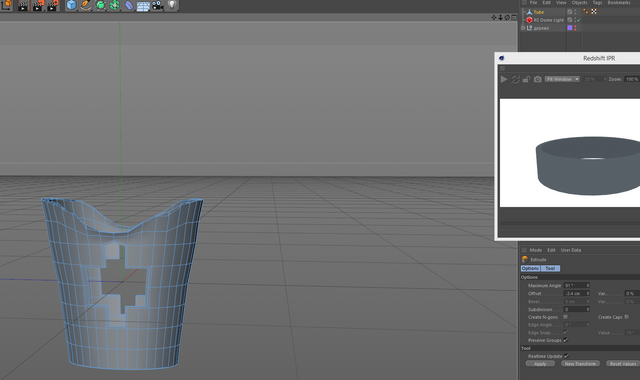
Task: Click the Render View clapperboard icon
Action: (23, 5)
